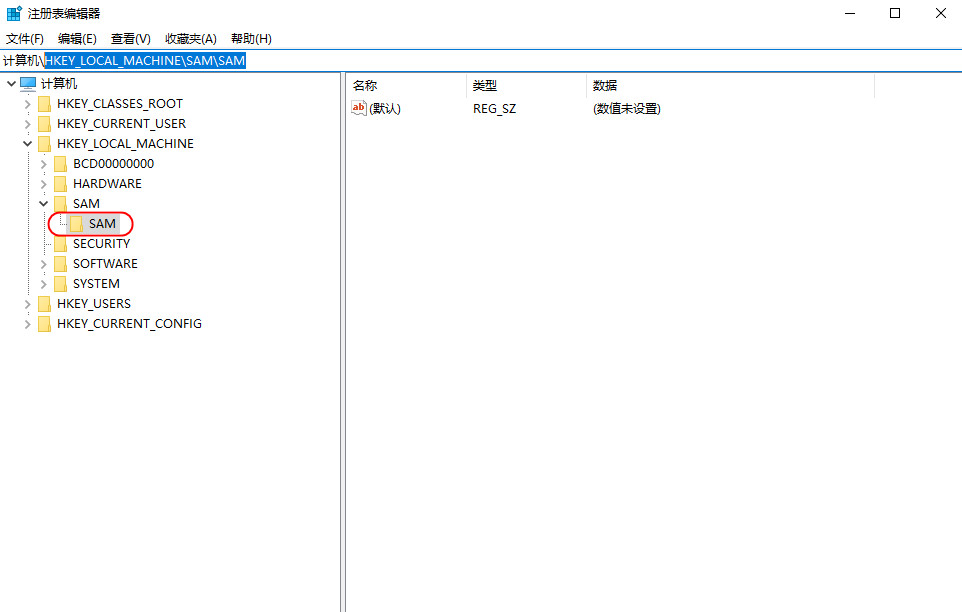Expand the HKEY_CURRENT_USER node
The width and height of the screenshot is (962, 612).
(x=27, y=123)
